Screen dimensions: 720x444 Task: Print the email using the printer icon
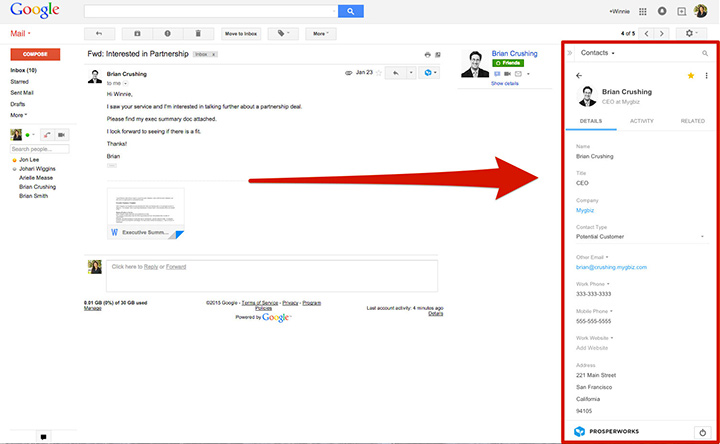click(427, 54)
